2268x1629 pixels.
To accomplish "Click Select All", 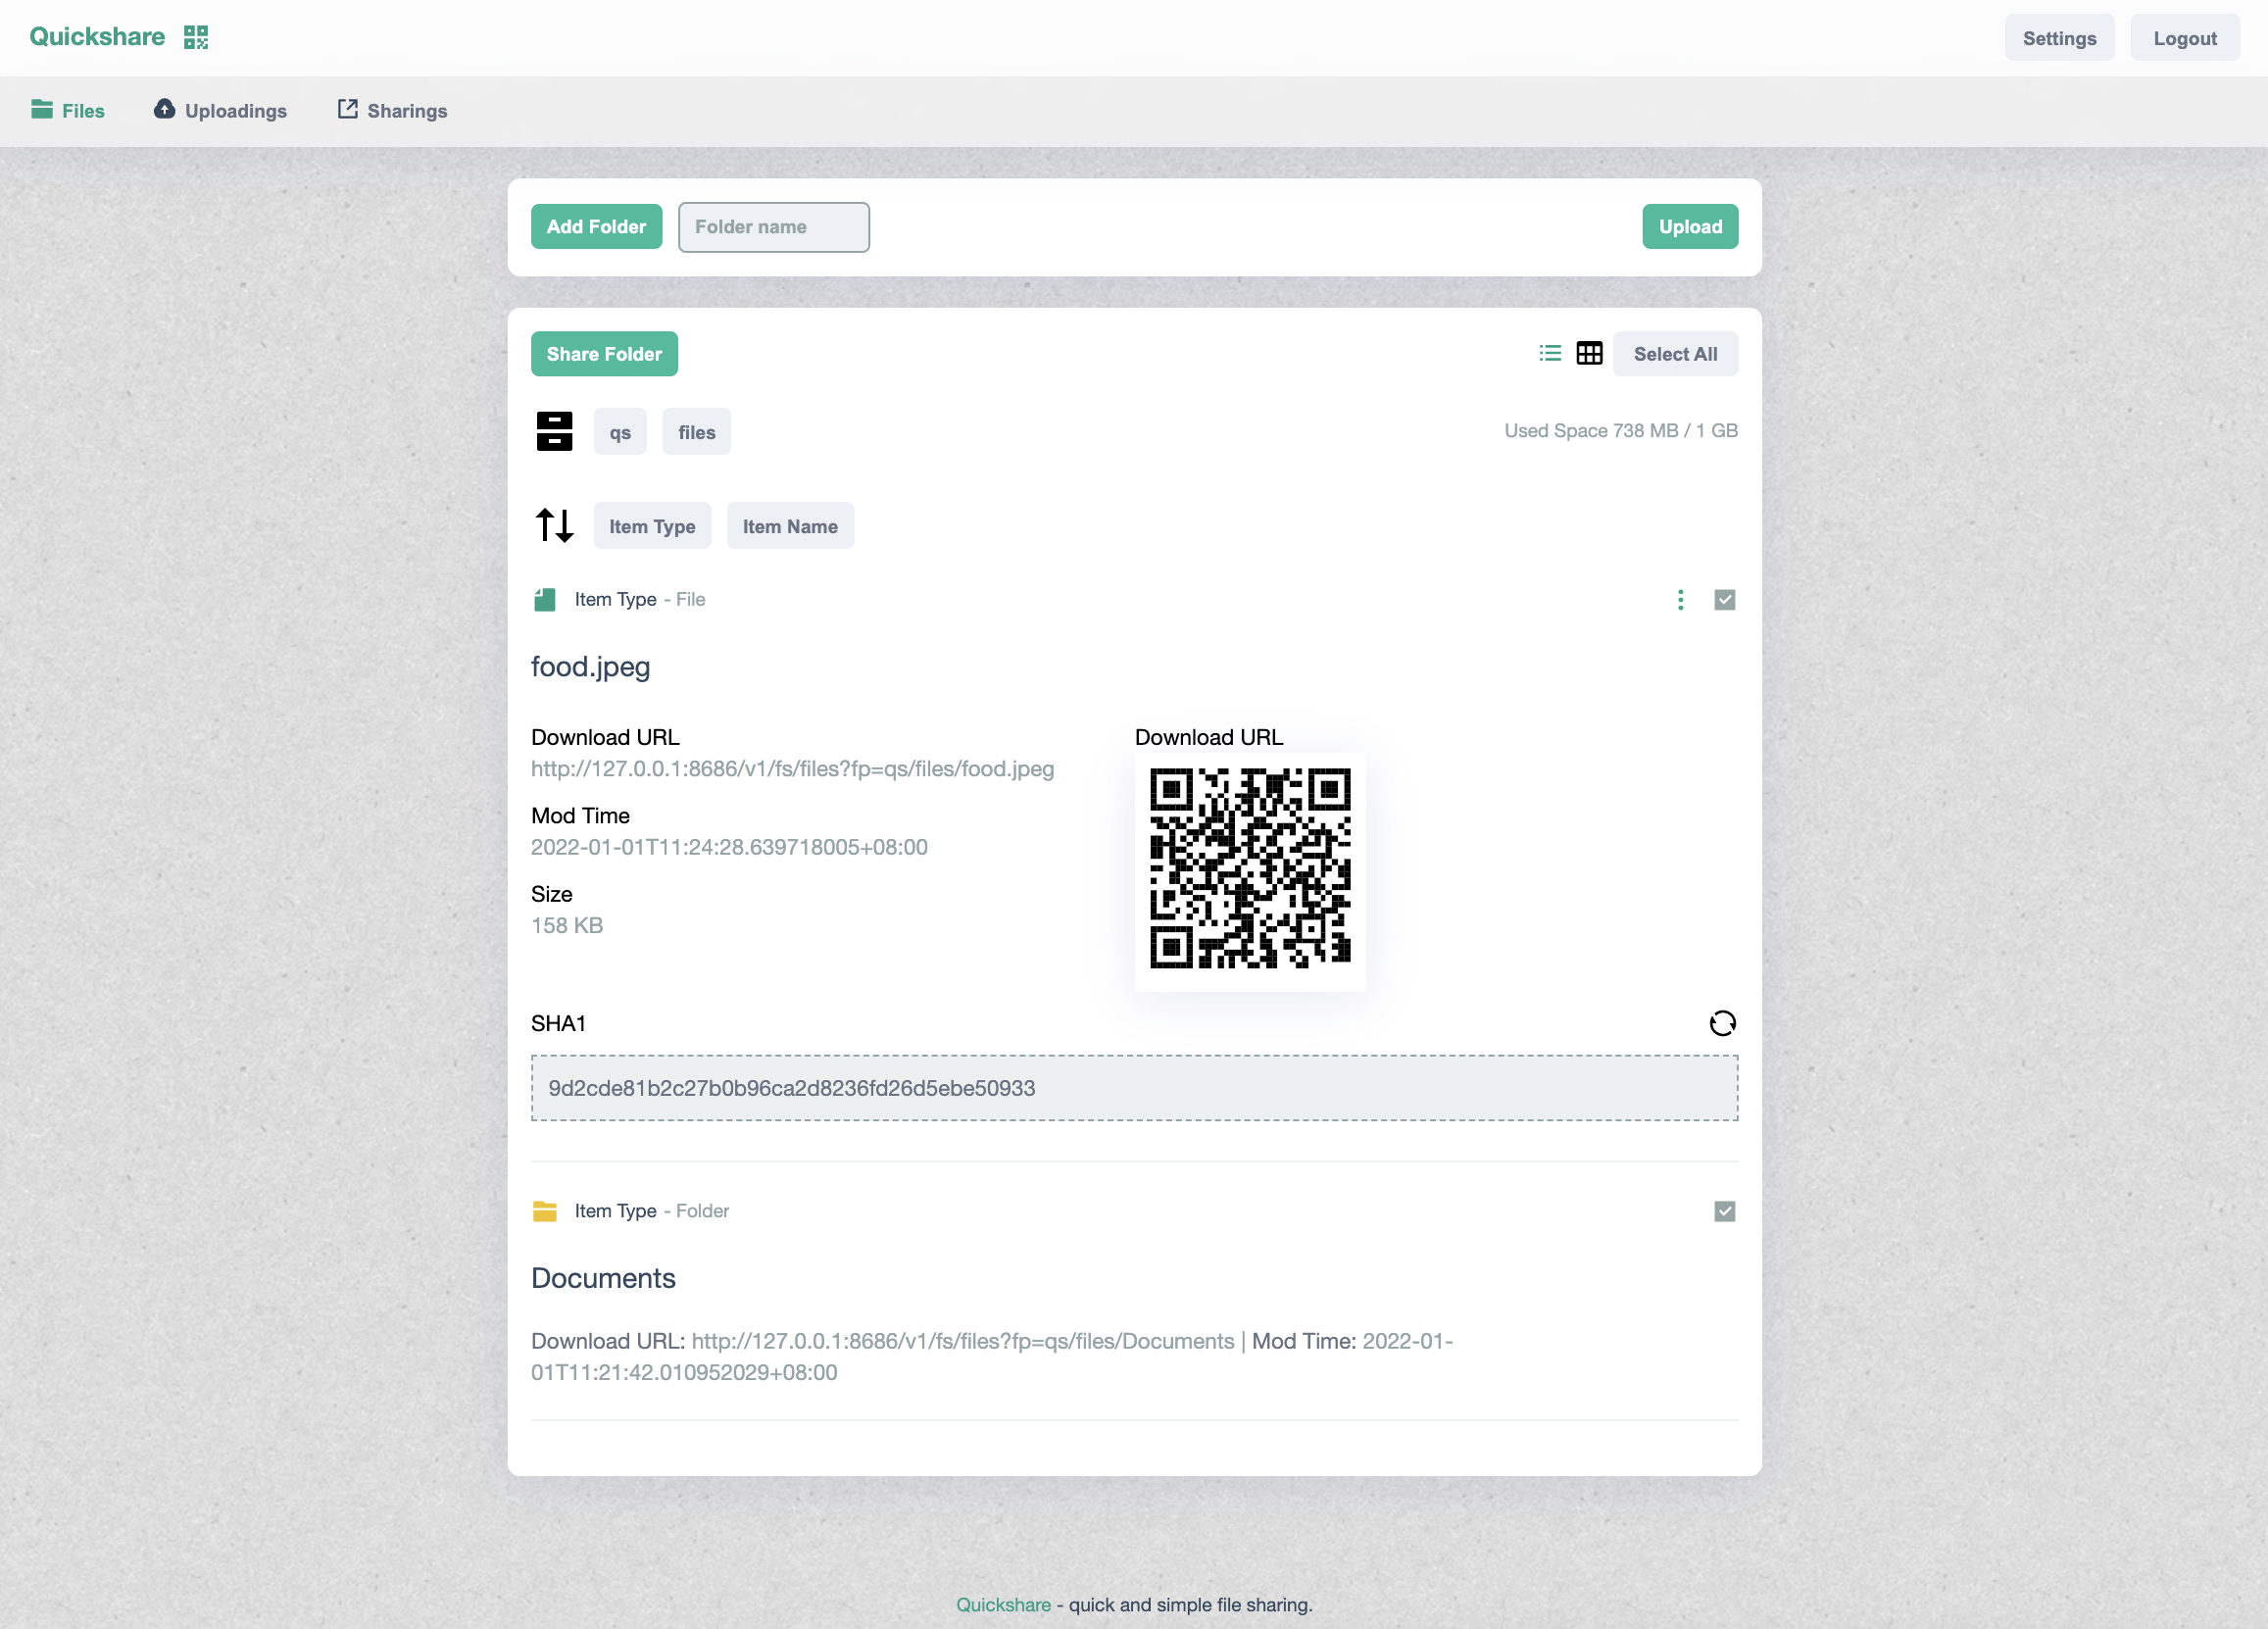I will [x=1675, y=354].
